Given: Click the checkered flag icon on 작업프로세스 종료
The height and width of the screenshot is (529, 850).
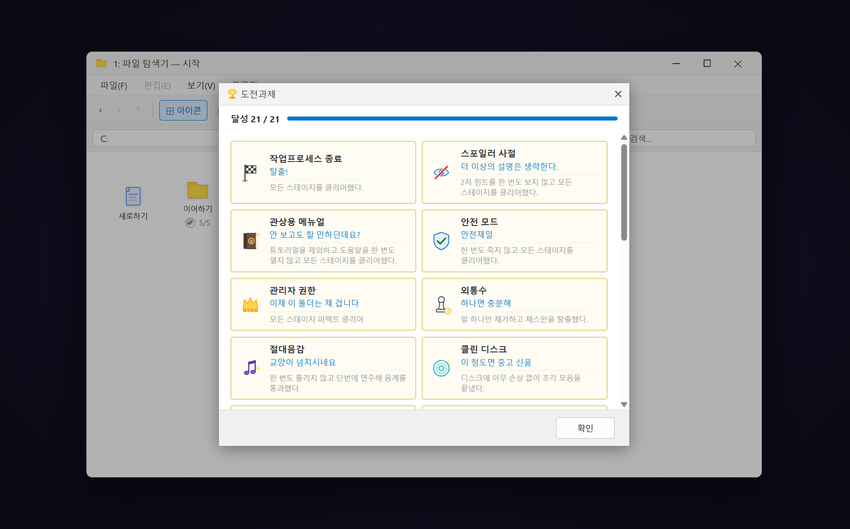Looking at the screenshot, I should tap(249, 172).
